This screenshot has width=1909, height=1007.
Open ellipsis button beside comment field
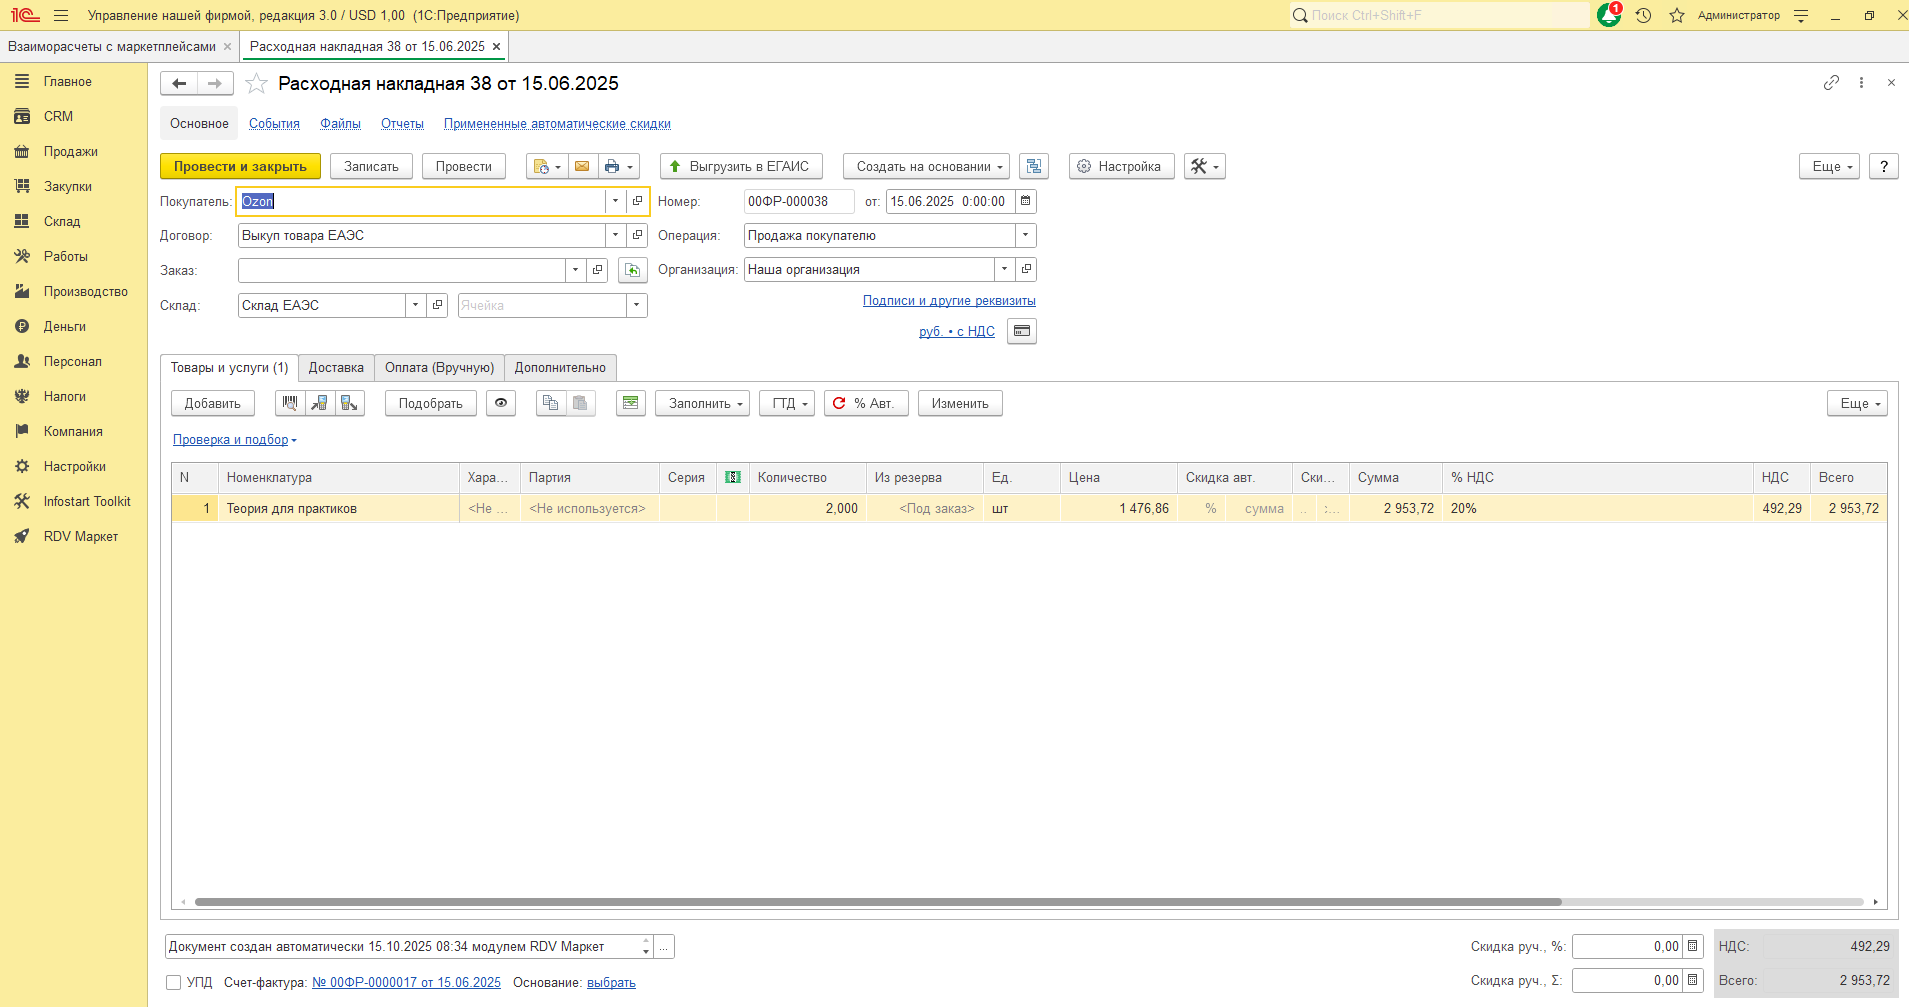(x=664, y=946)
